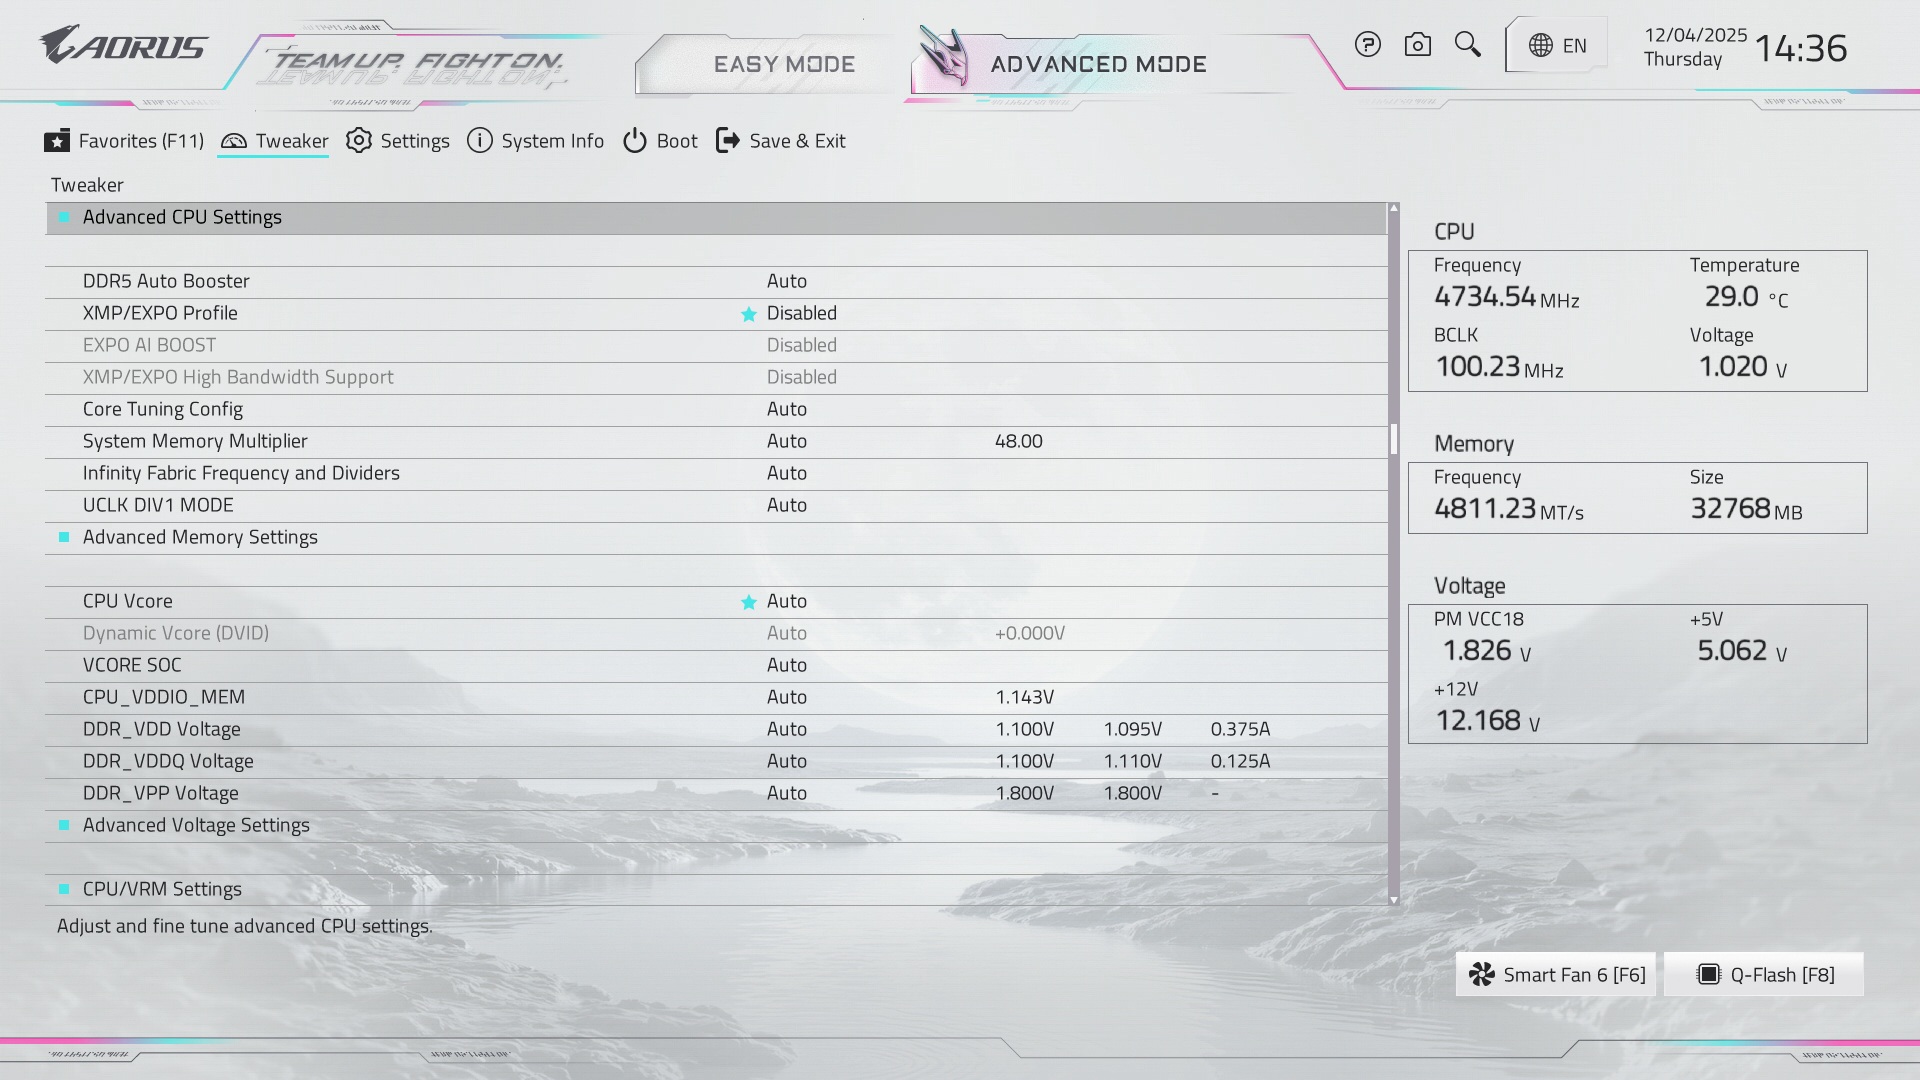Open CPU/VRM Settings entry
1920x1080 pixels.
tap(162, 889)
